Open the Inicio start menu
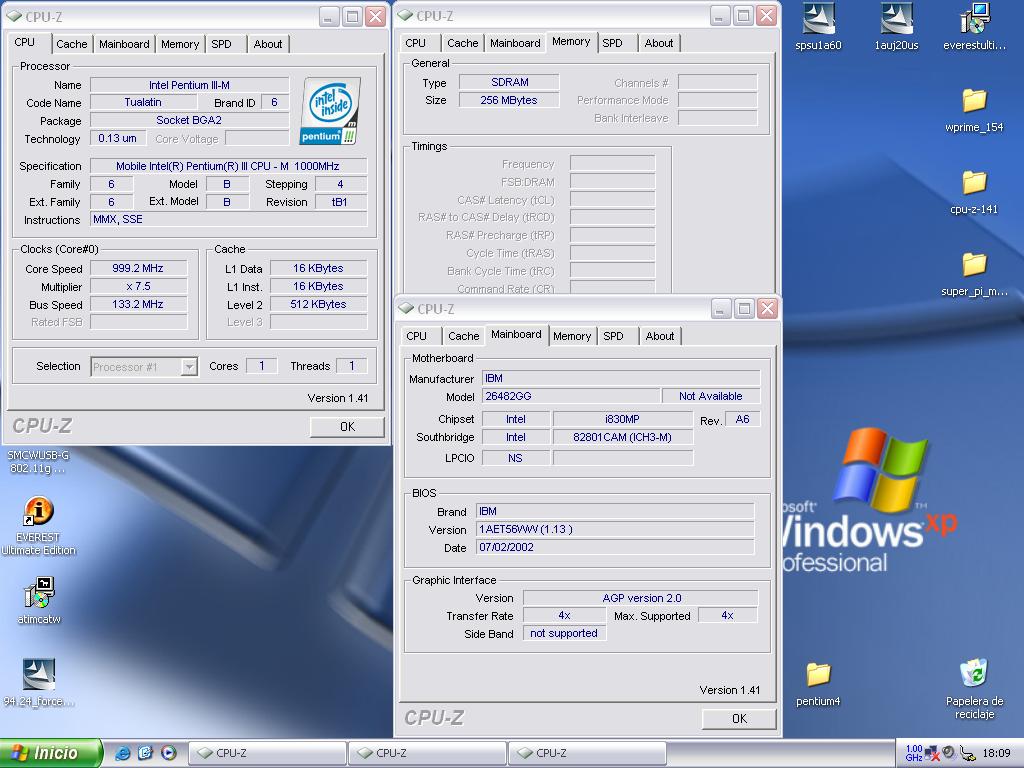 50,753
